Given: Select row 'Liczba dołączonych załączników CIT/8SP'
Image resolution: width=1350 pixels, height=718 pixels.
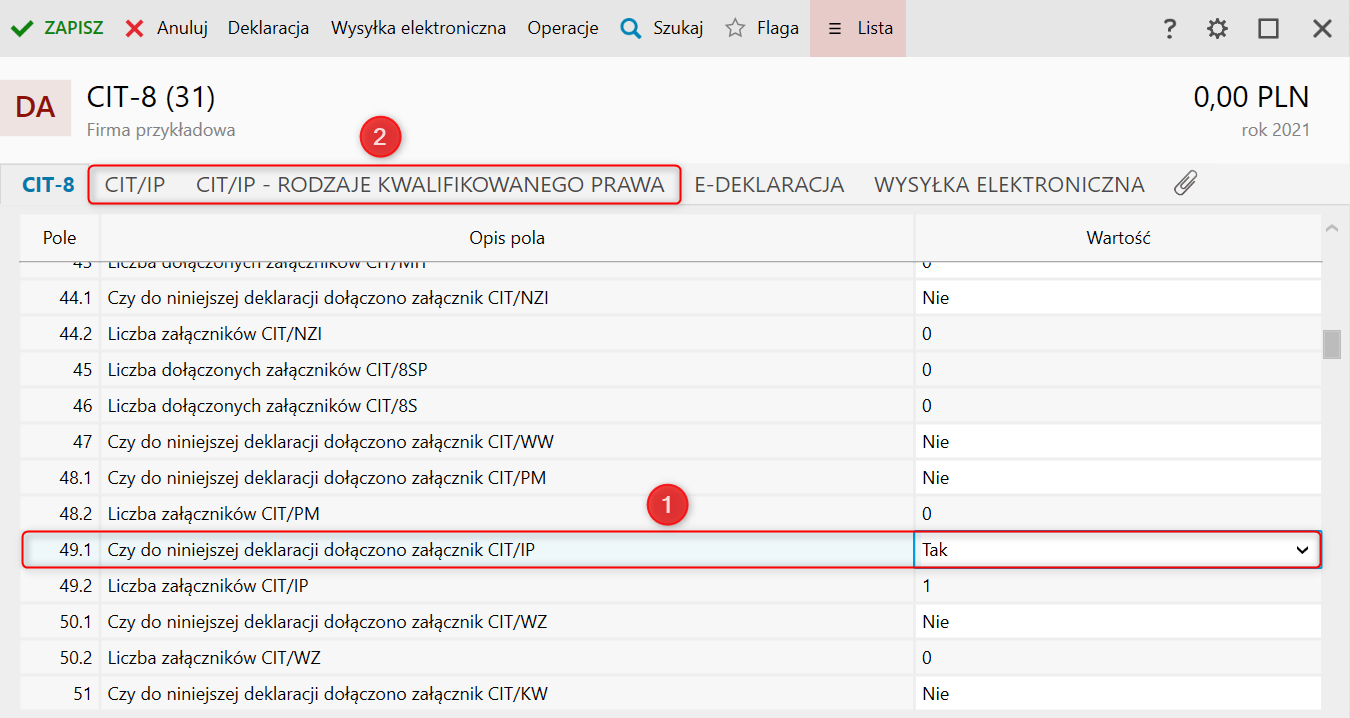Looking at the screenshot, I should coord(671,370).
